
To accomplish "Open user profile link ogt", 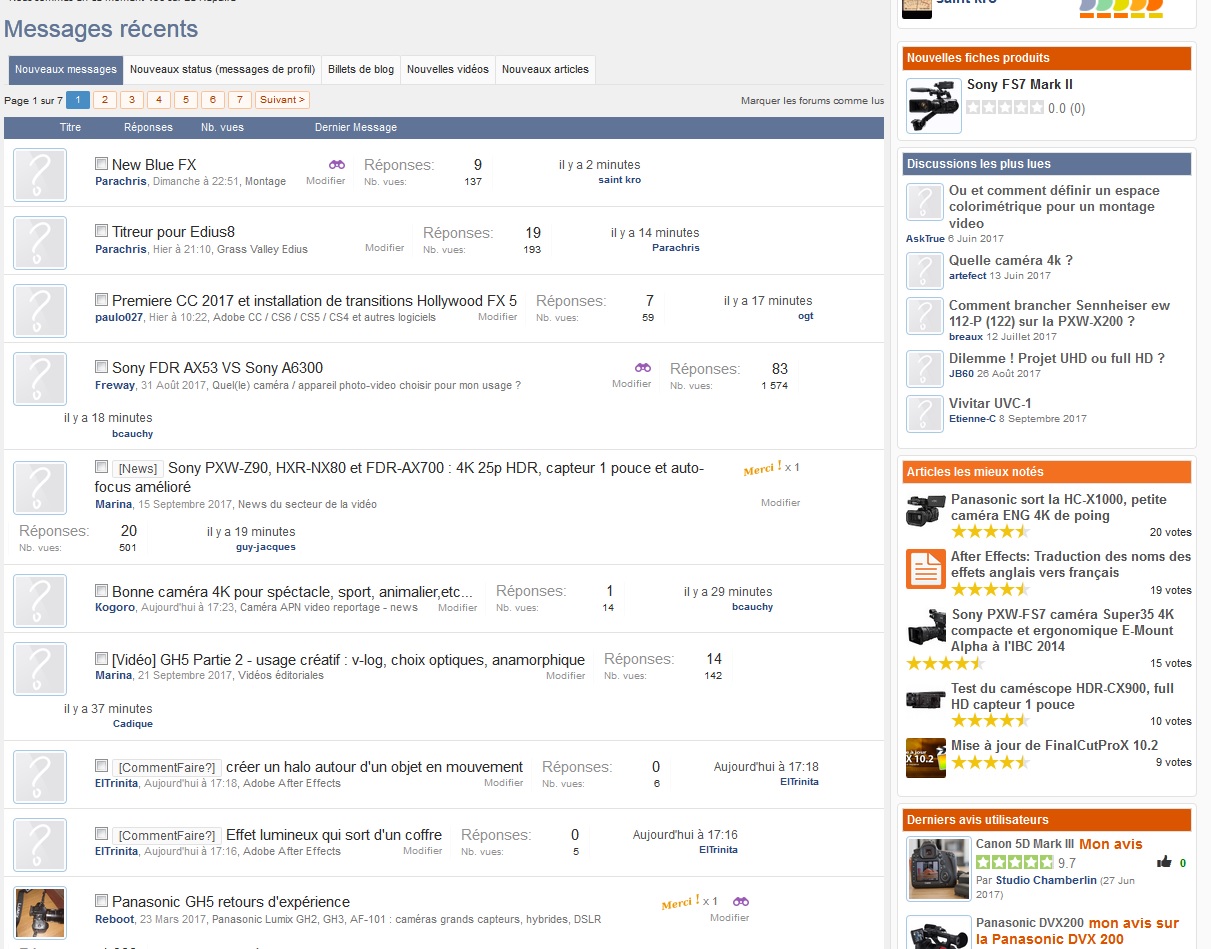I will tap(806, 316).
